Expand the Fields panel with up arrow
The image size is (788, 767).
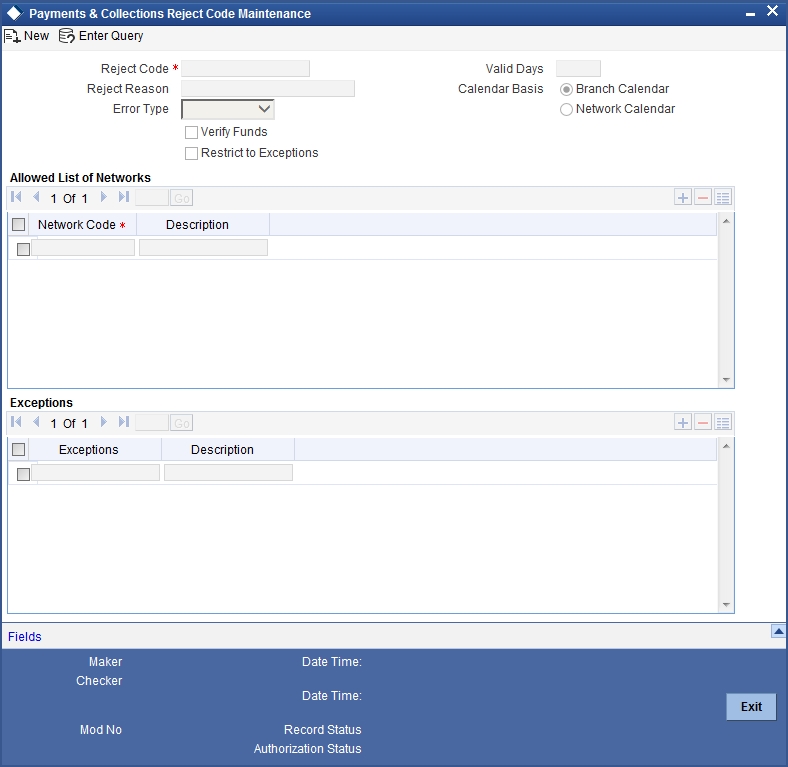click(778, 631)
